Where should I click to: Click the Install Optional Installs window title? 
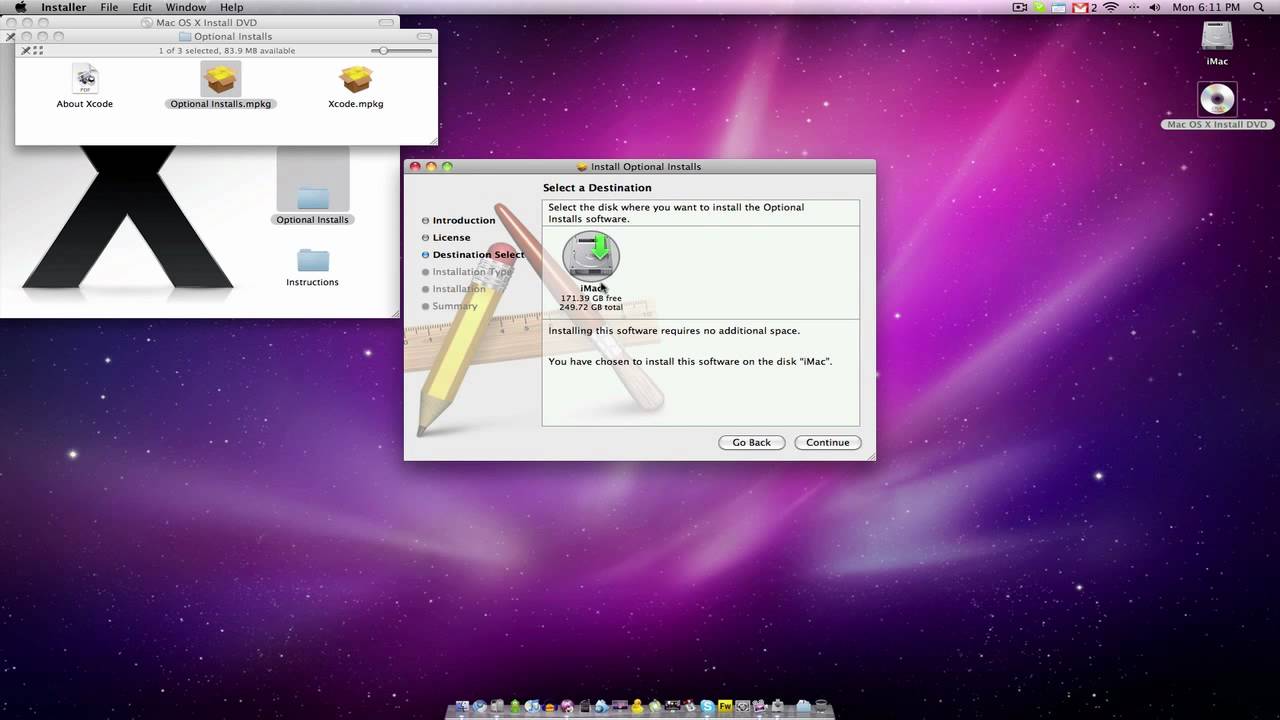pyautogui.click(x=646, y=167)
